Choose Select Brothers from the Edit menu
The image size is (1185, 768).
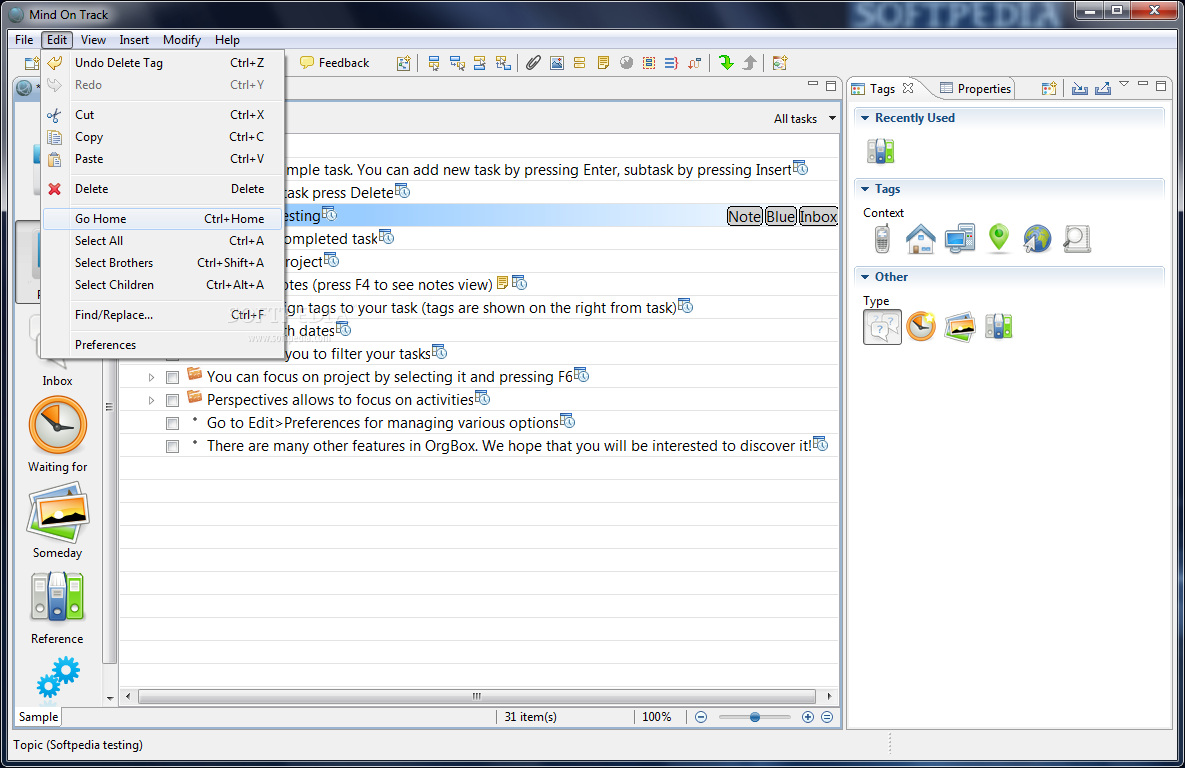pyautogui.click(x=162, y=262)
